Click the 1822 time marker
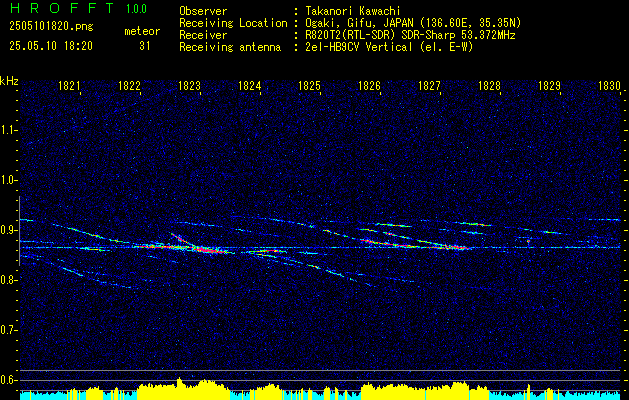 (129, 85)
